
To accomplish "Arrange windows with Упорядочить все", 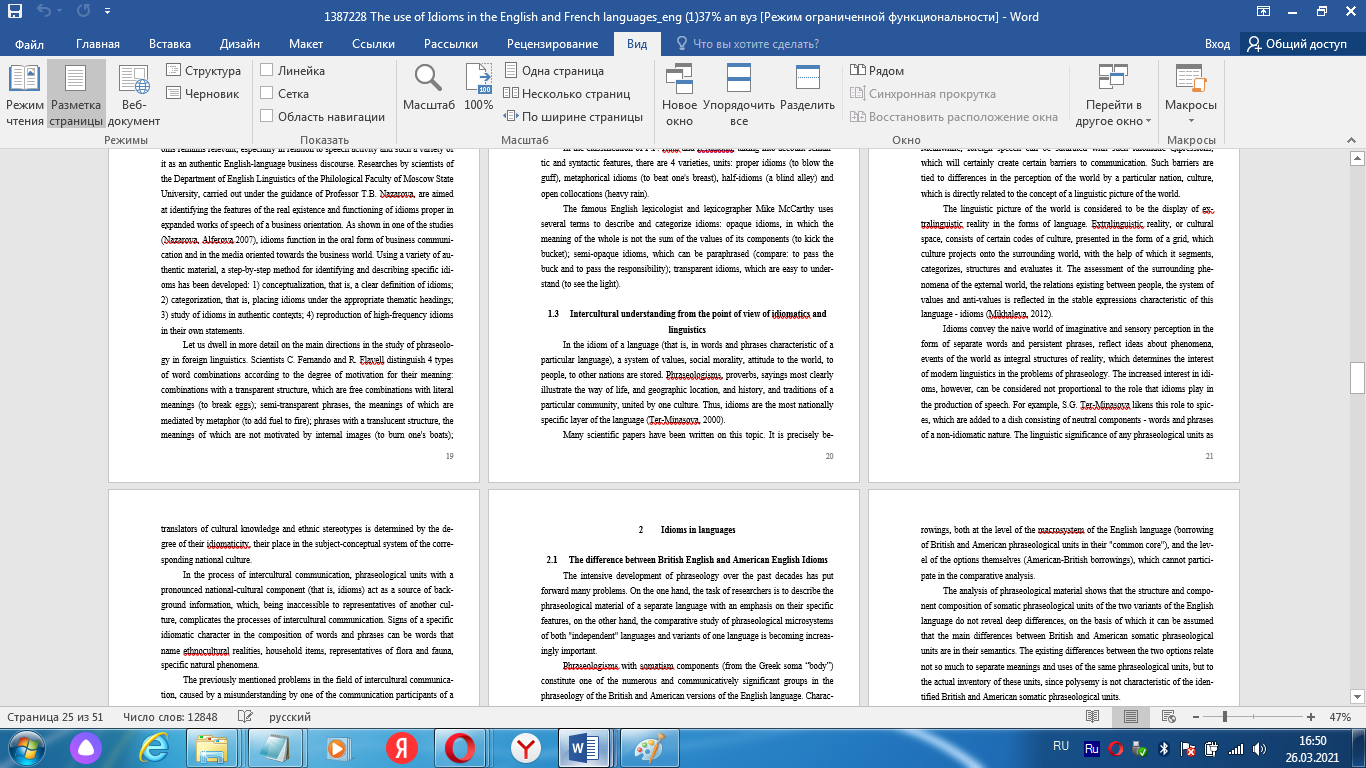I will [x=740, y=95].
